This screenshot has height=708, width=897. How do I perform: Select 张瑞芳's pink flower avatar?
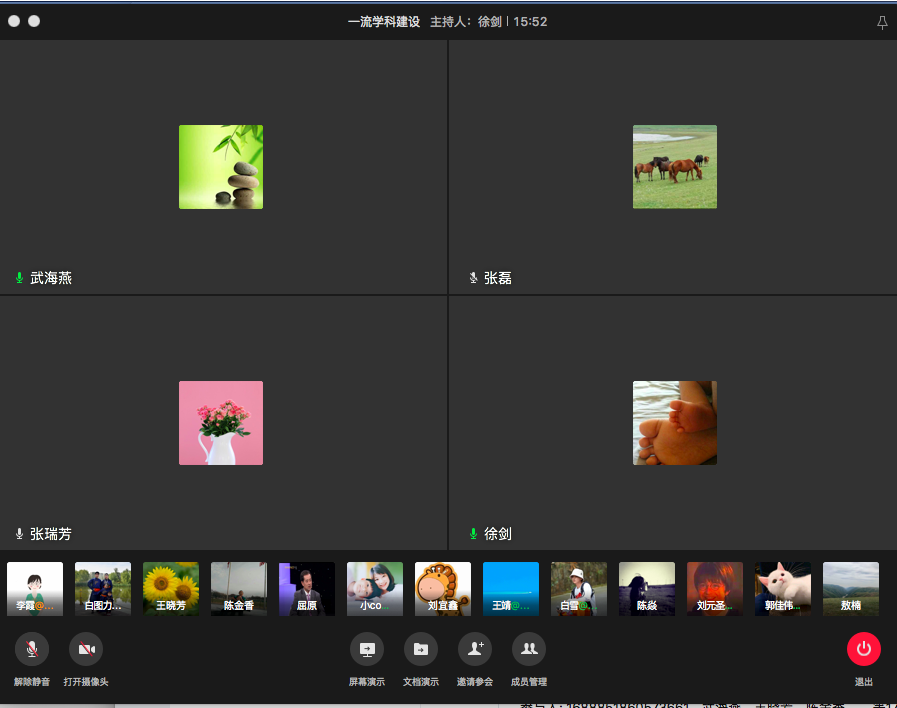[x=221, y=423]
